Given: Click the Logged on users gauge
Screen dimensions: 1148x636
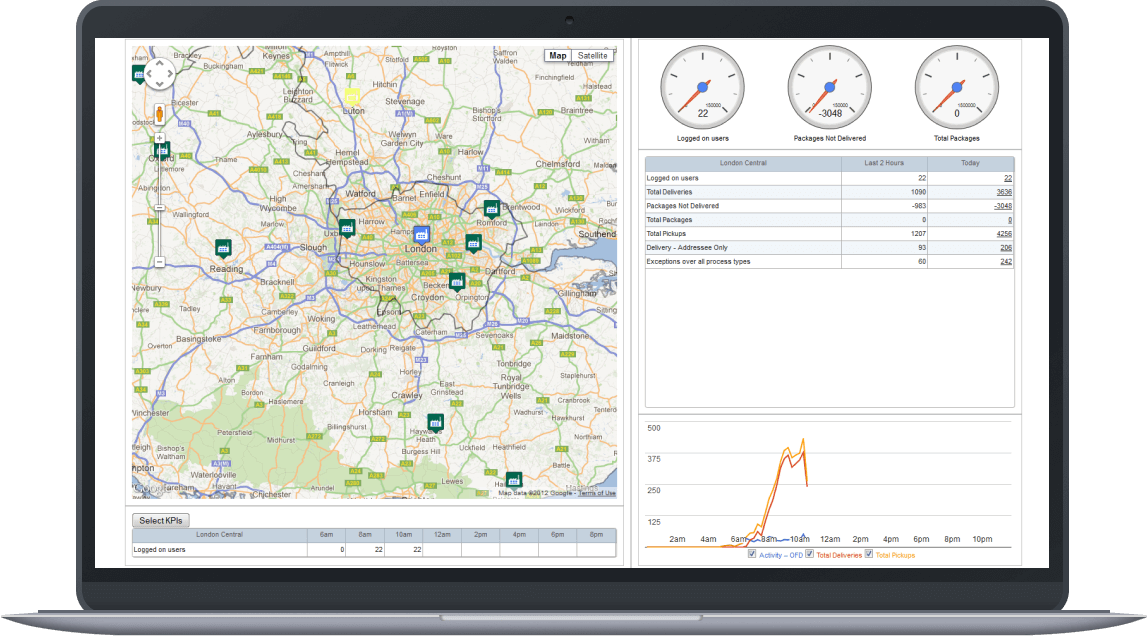Looking at the screenshot, I should [x=701, y=87].
